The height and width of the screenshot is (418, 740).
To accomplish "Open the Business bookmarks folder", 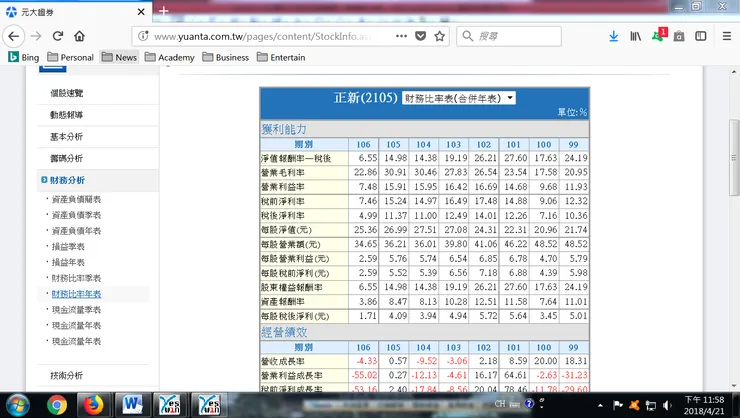I will click(x=226, y=57).
